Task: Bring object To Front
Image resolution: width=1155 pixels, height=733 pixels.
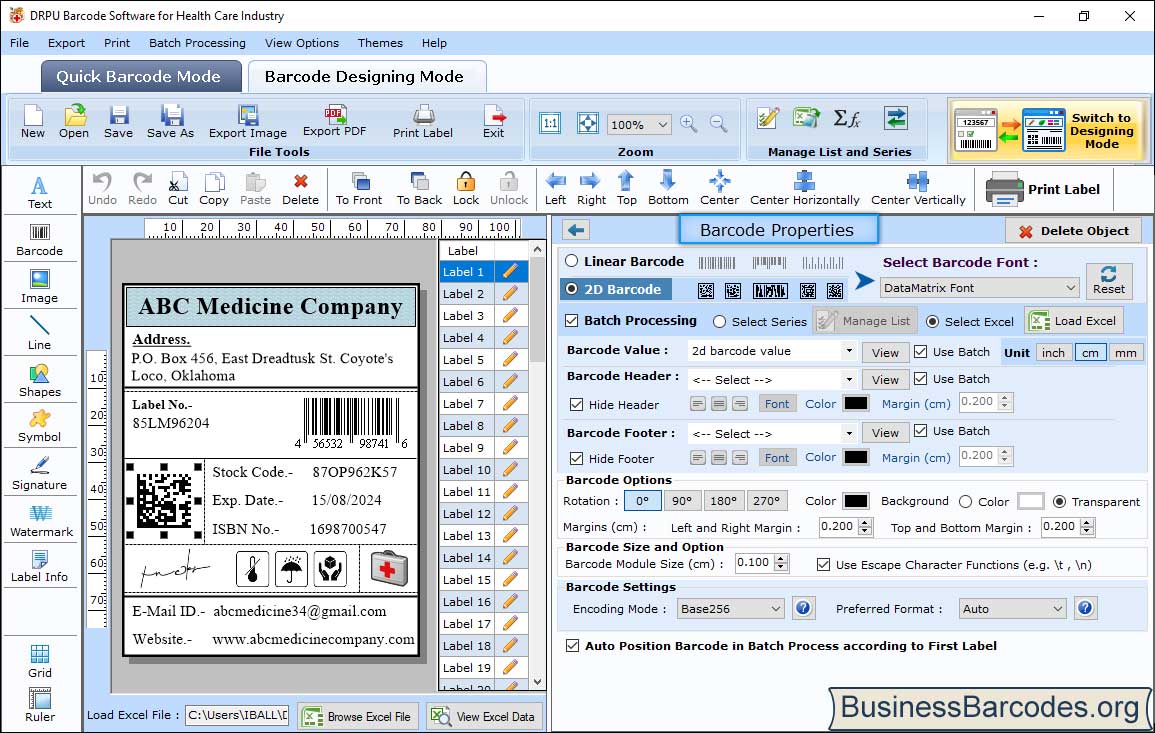Action: tap(359, 189)
